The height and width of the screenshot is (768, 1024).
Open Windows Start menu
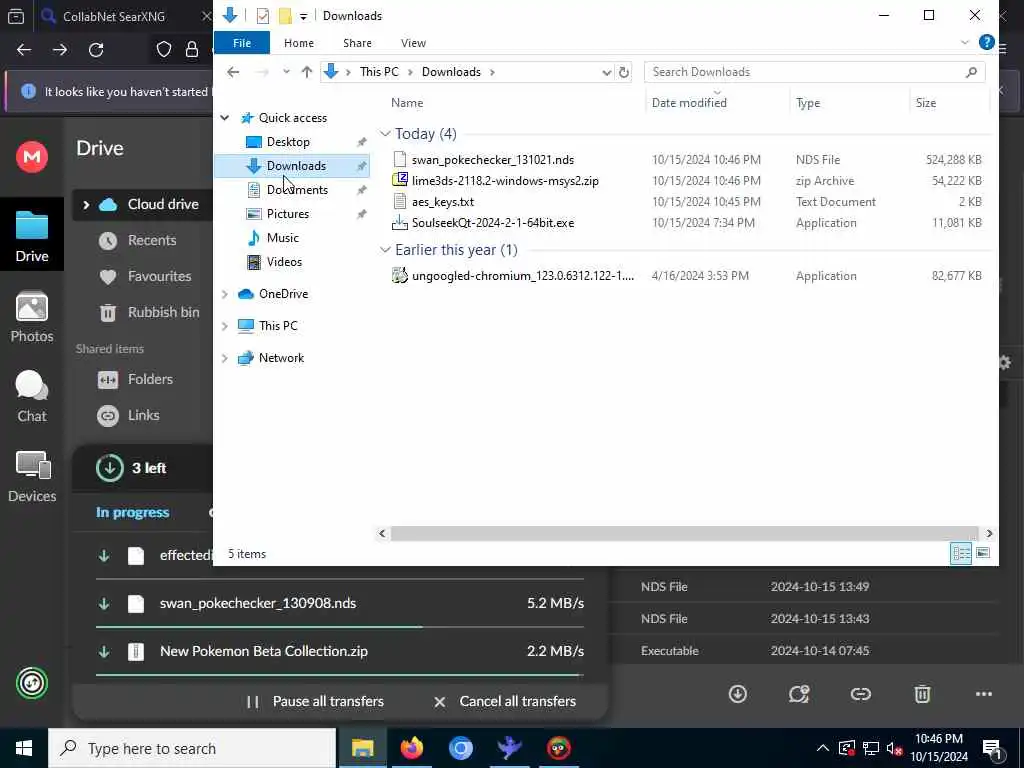[24, 748]
